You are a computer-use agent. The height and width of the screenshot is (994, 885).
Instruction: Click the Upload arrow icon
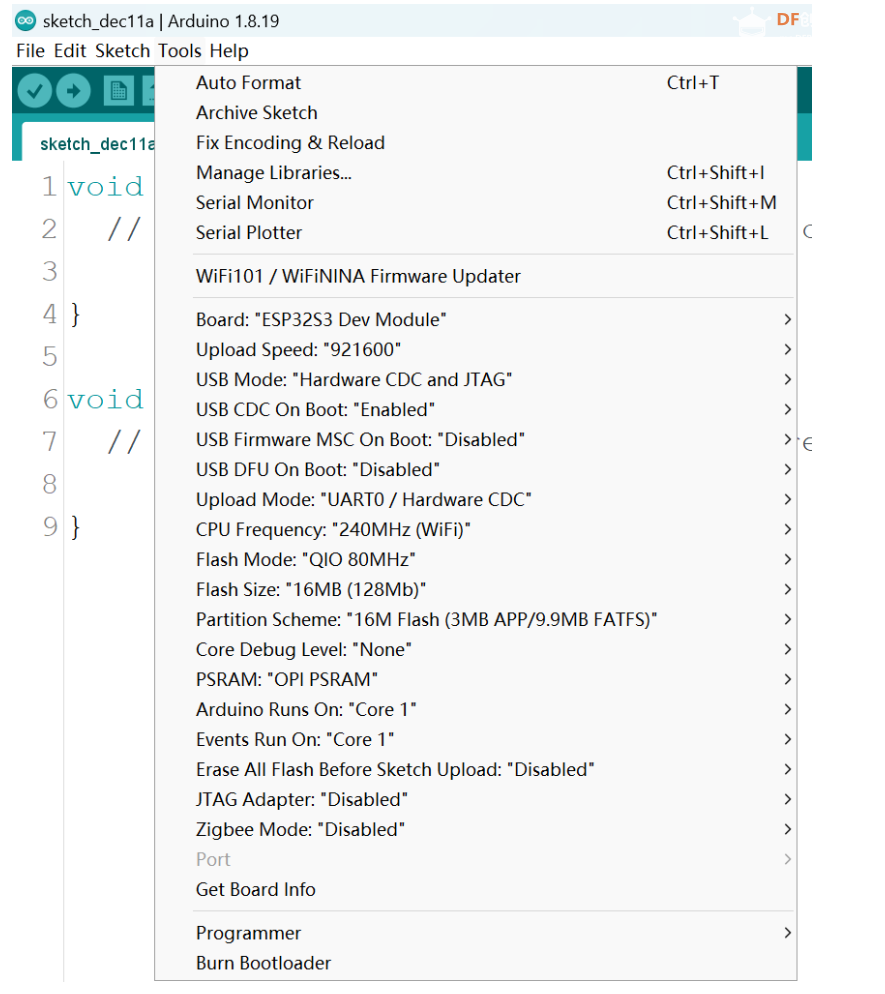coord(74,91)
